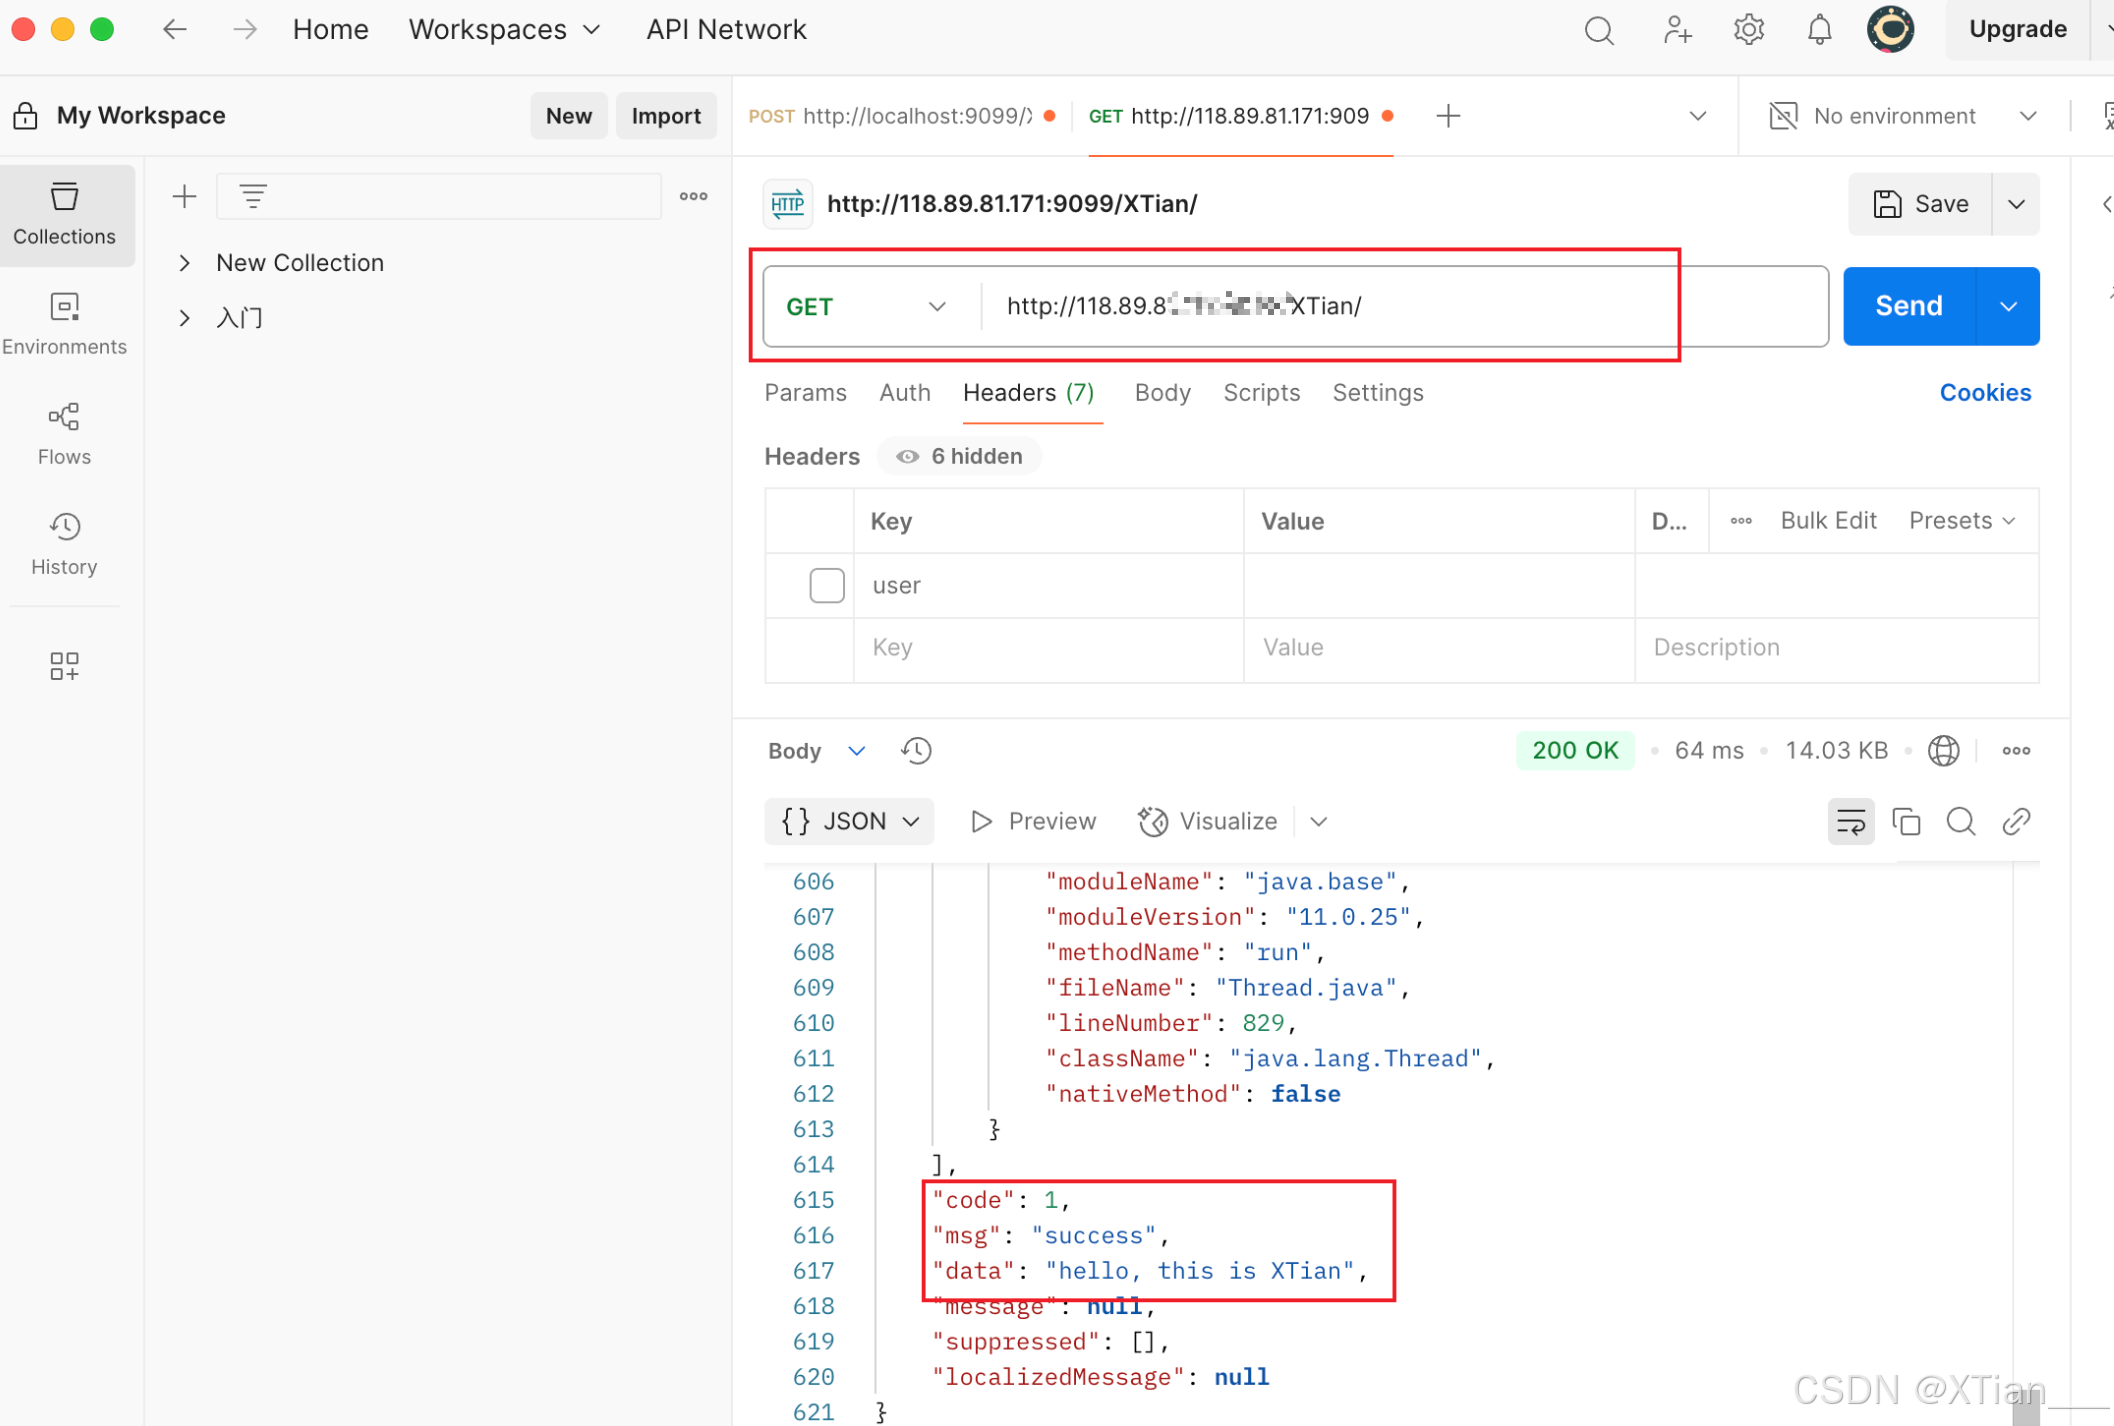Open the GET method dropdown
This screenshot has height=1426, width=2114.
(866, 306)
